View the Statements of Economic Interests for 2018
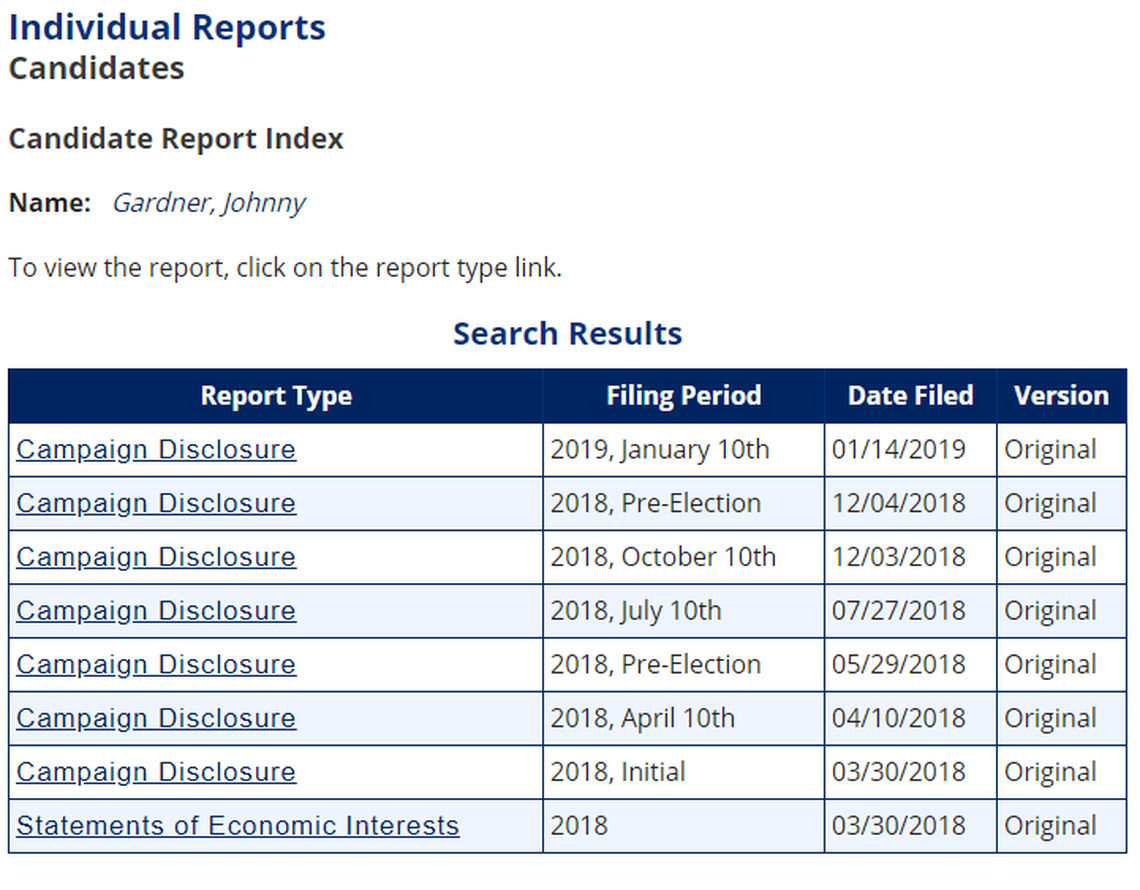Viewport: 1140px width, 890px height. tap(235, 825)
